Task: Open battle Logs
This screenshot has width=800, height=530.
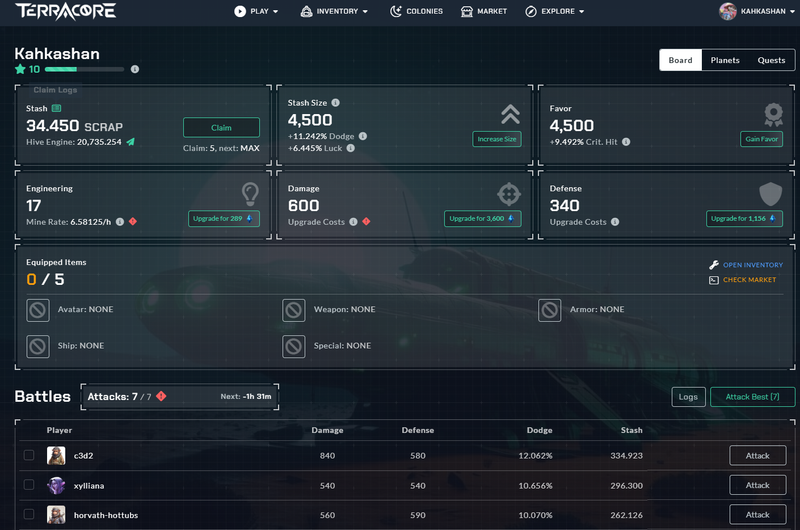Action: pyautogui.click(x=688, y=397)
